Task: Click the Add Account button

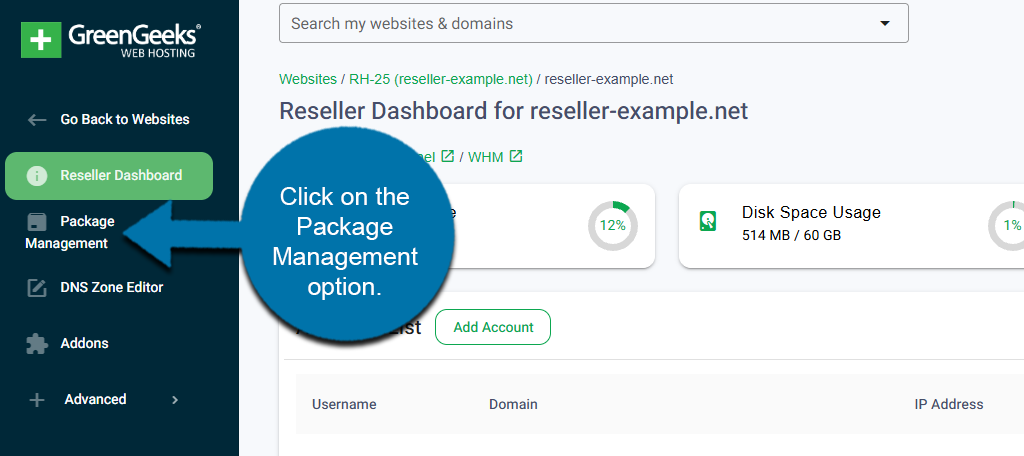Action: pyautogui.click(x=493, y=327)
